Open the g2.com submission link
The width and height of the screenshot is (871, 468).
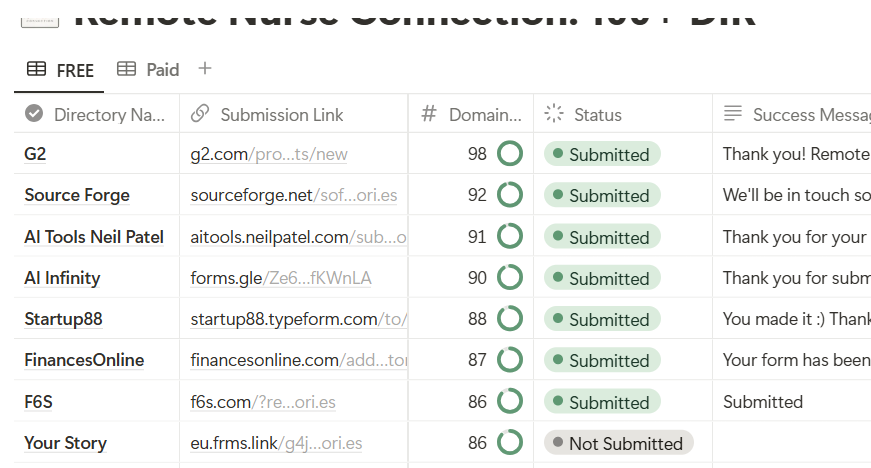click(x=269, y=154)
